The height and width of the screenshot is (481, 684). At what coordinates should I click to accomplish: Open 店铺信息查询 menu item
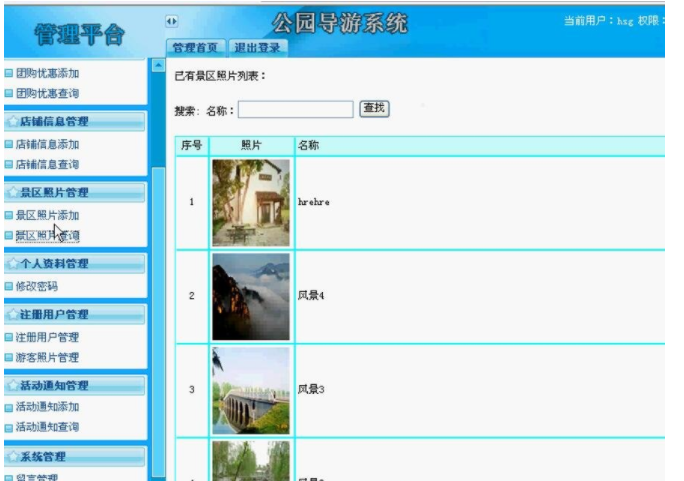click(x=47, y=164)
